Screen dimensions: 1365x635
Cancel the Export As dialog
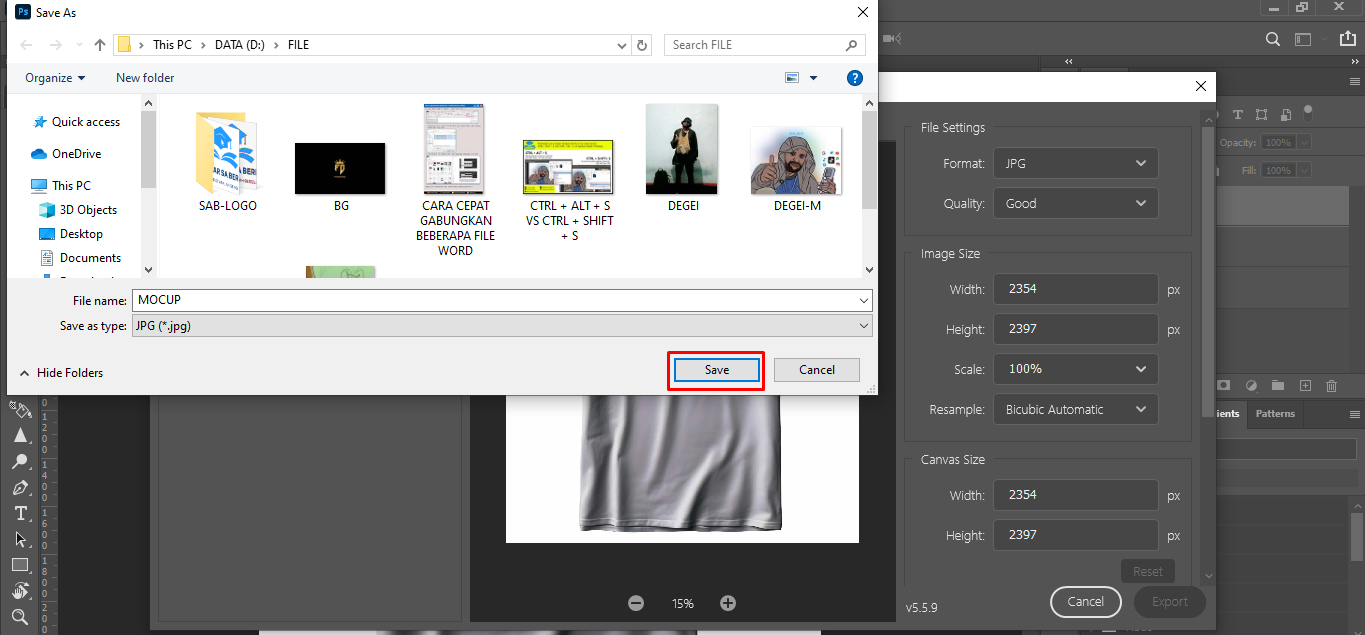1085,602
